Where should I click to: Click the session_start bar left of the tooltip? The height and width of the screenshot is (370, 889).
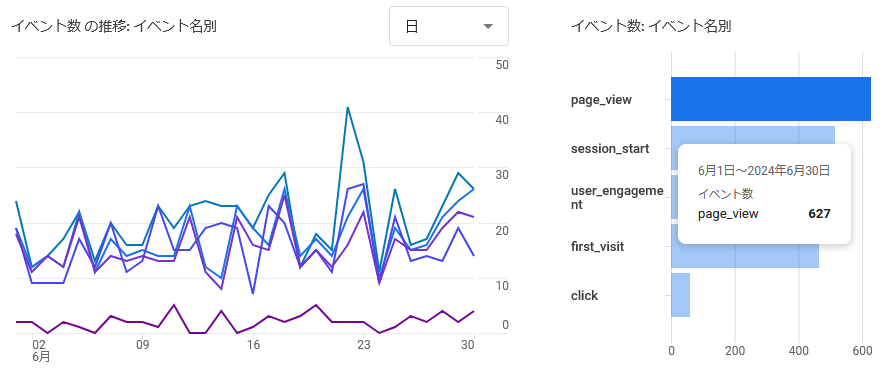[675, 148]
